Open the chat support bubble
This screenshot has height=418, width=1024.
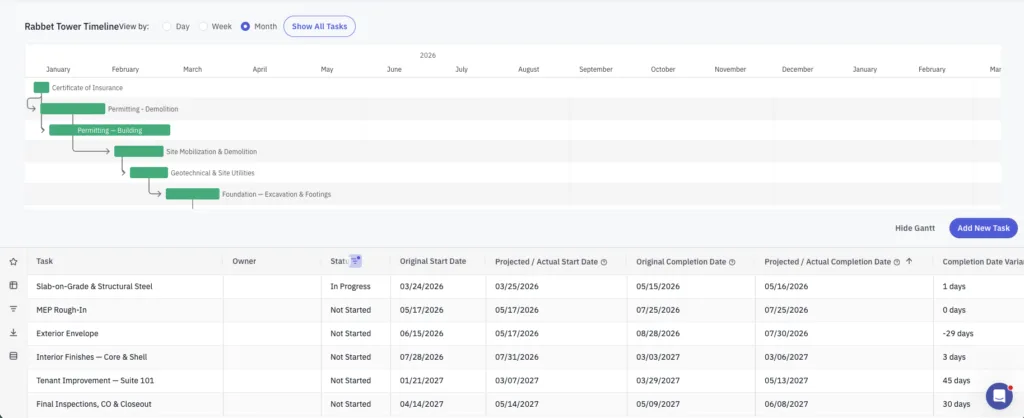pos(999,396)
